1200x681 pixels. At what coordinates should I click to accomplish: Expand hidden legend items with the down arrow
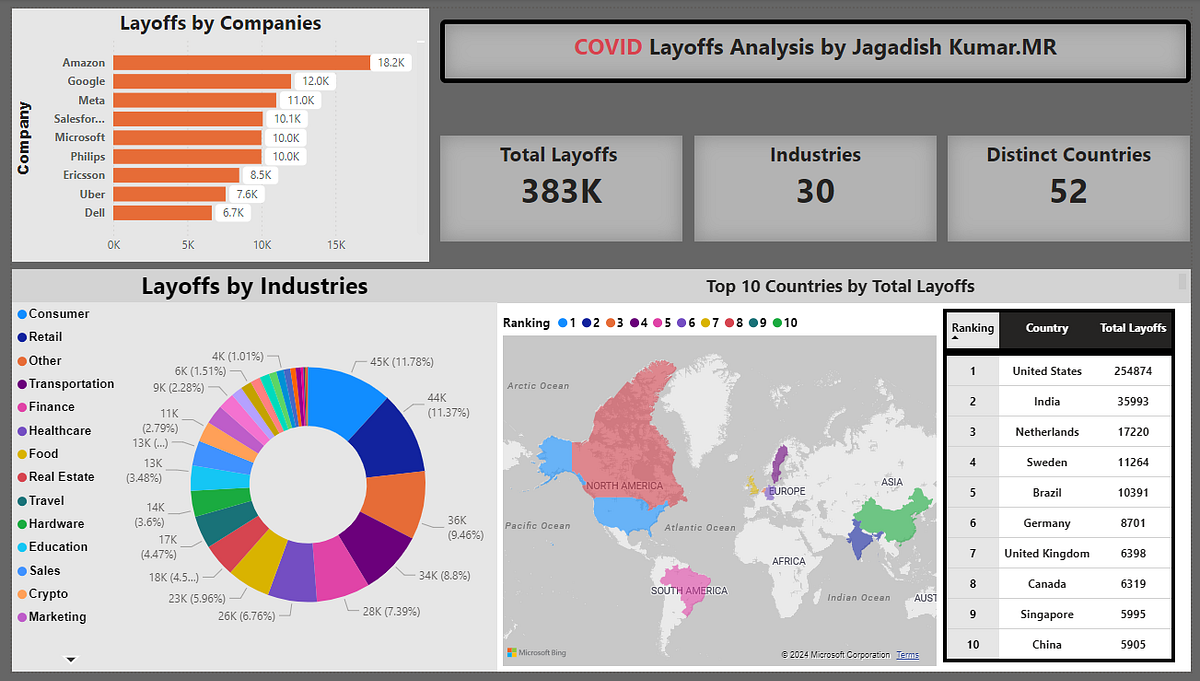pos(70,659)
